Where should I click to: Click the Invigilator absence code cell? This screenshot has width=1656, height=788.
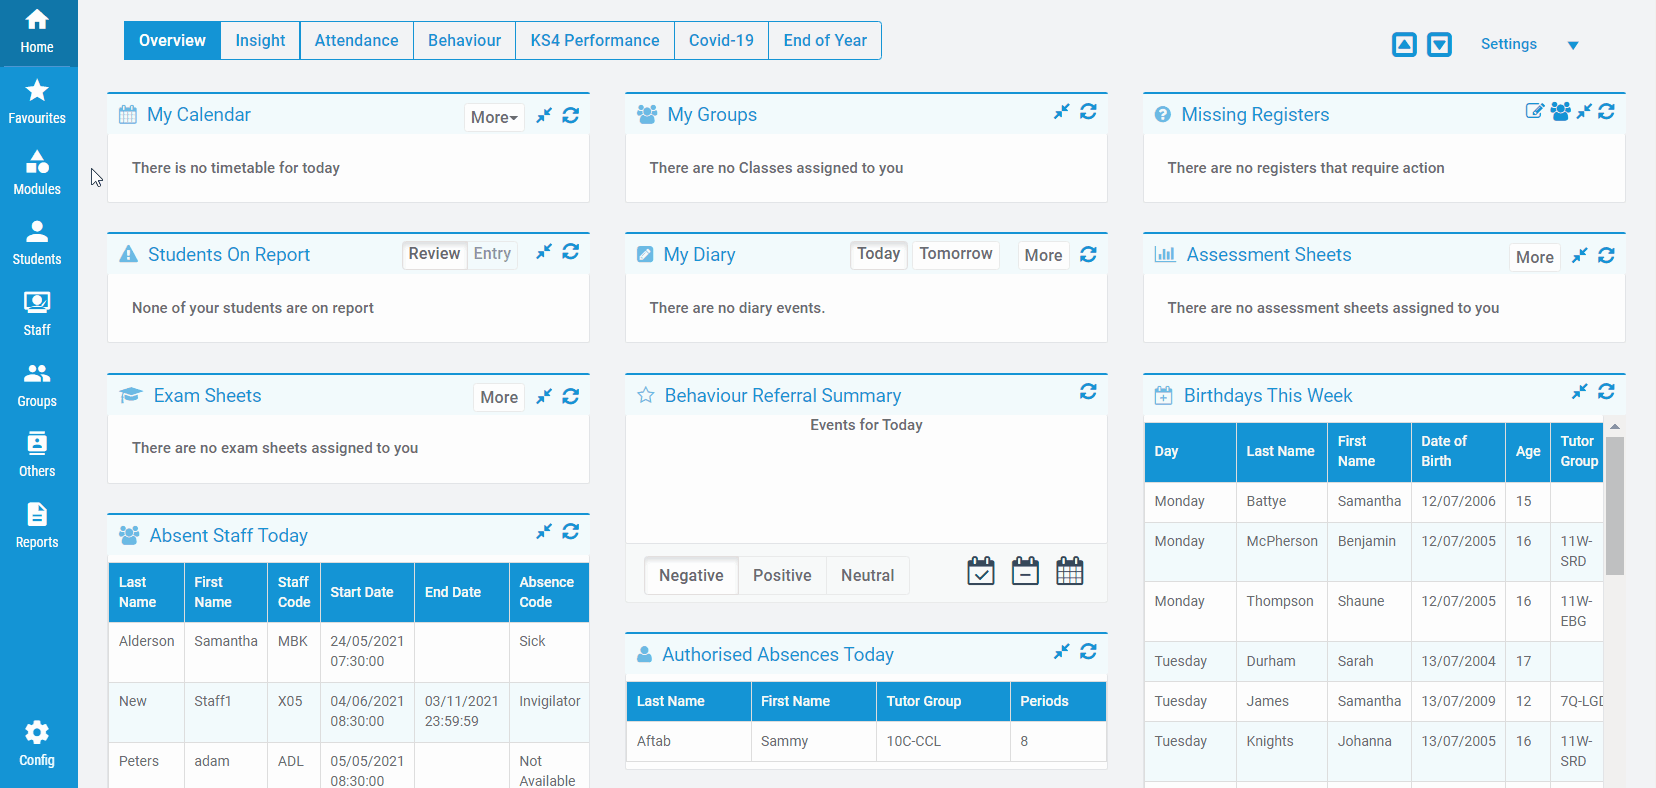pos(549,711)
